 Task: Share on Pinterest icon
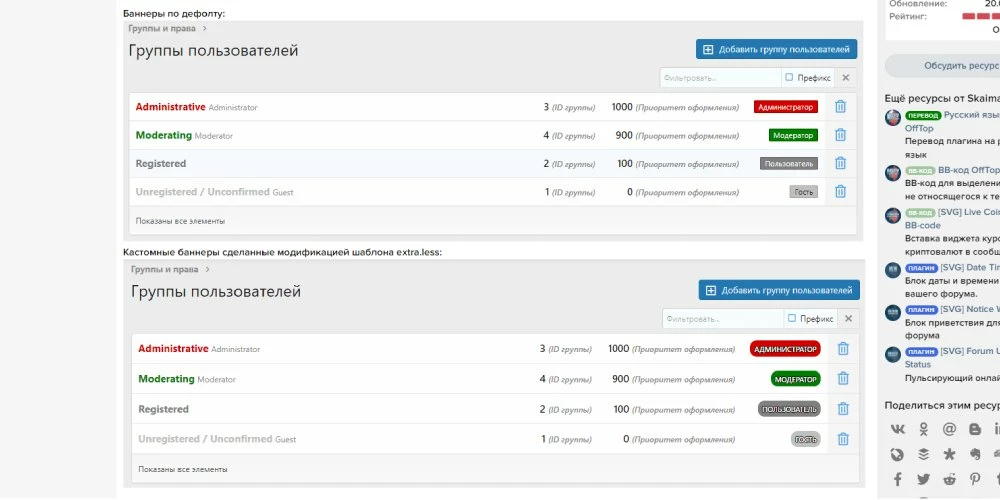pyautogui.click(x=975, y=479)
